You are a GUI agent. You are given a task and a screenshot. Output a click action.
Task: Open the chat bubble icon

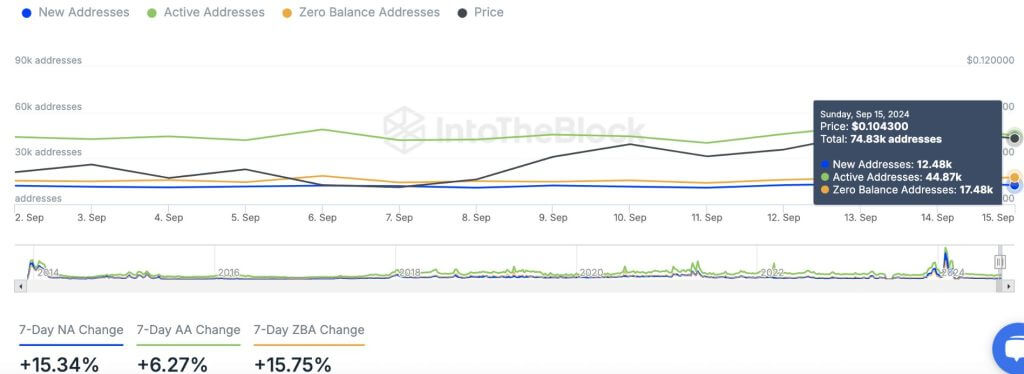(x=1010, y=349)
